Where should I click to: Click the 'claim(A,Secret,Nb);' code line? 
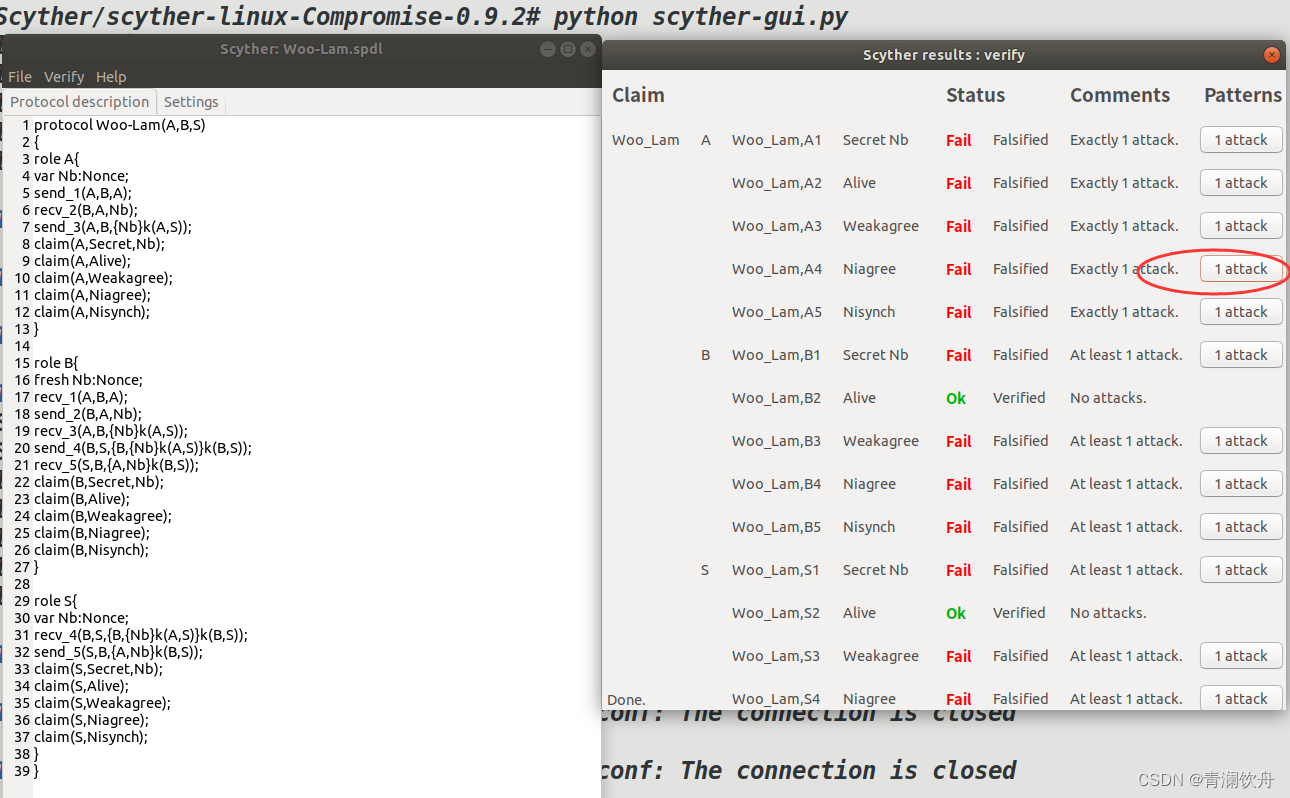click(100, 244)
